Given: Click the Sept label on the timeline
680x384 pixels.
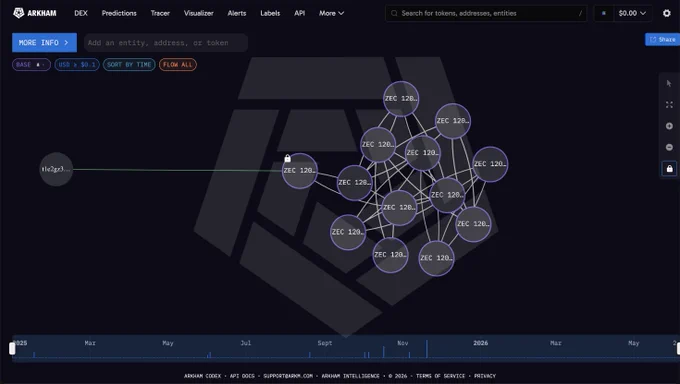Looking at the screenshot, I should pos(325,343).
